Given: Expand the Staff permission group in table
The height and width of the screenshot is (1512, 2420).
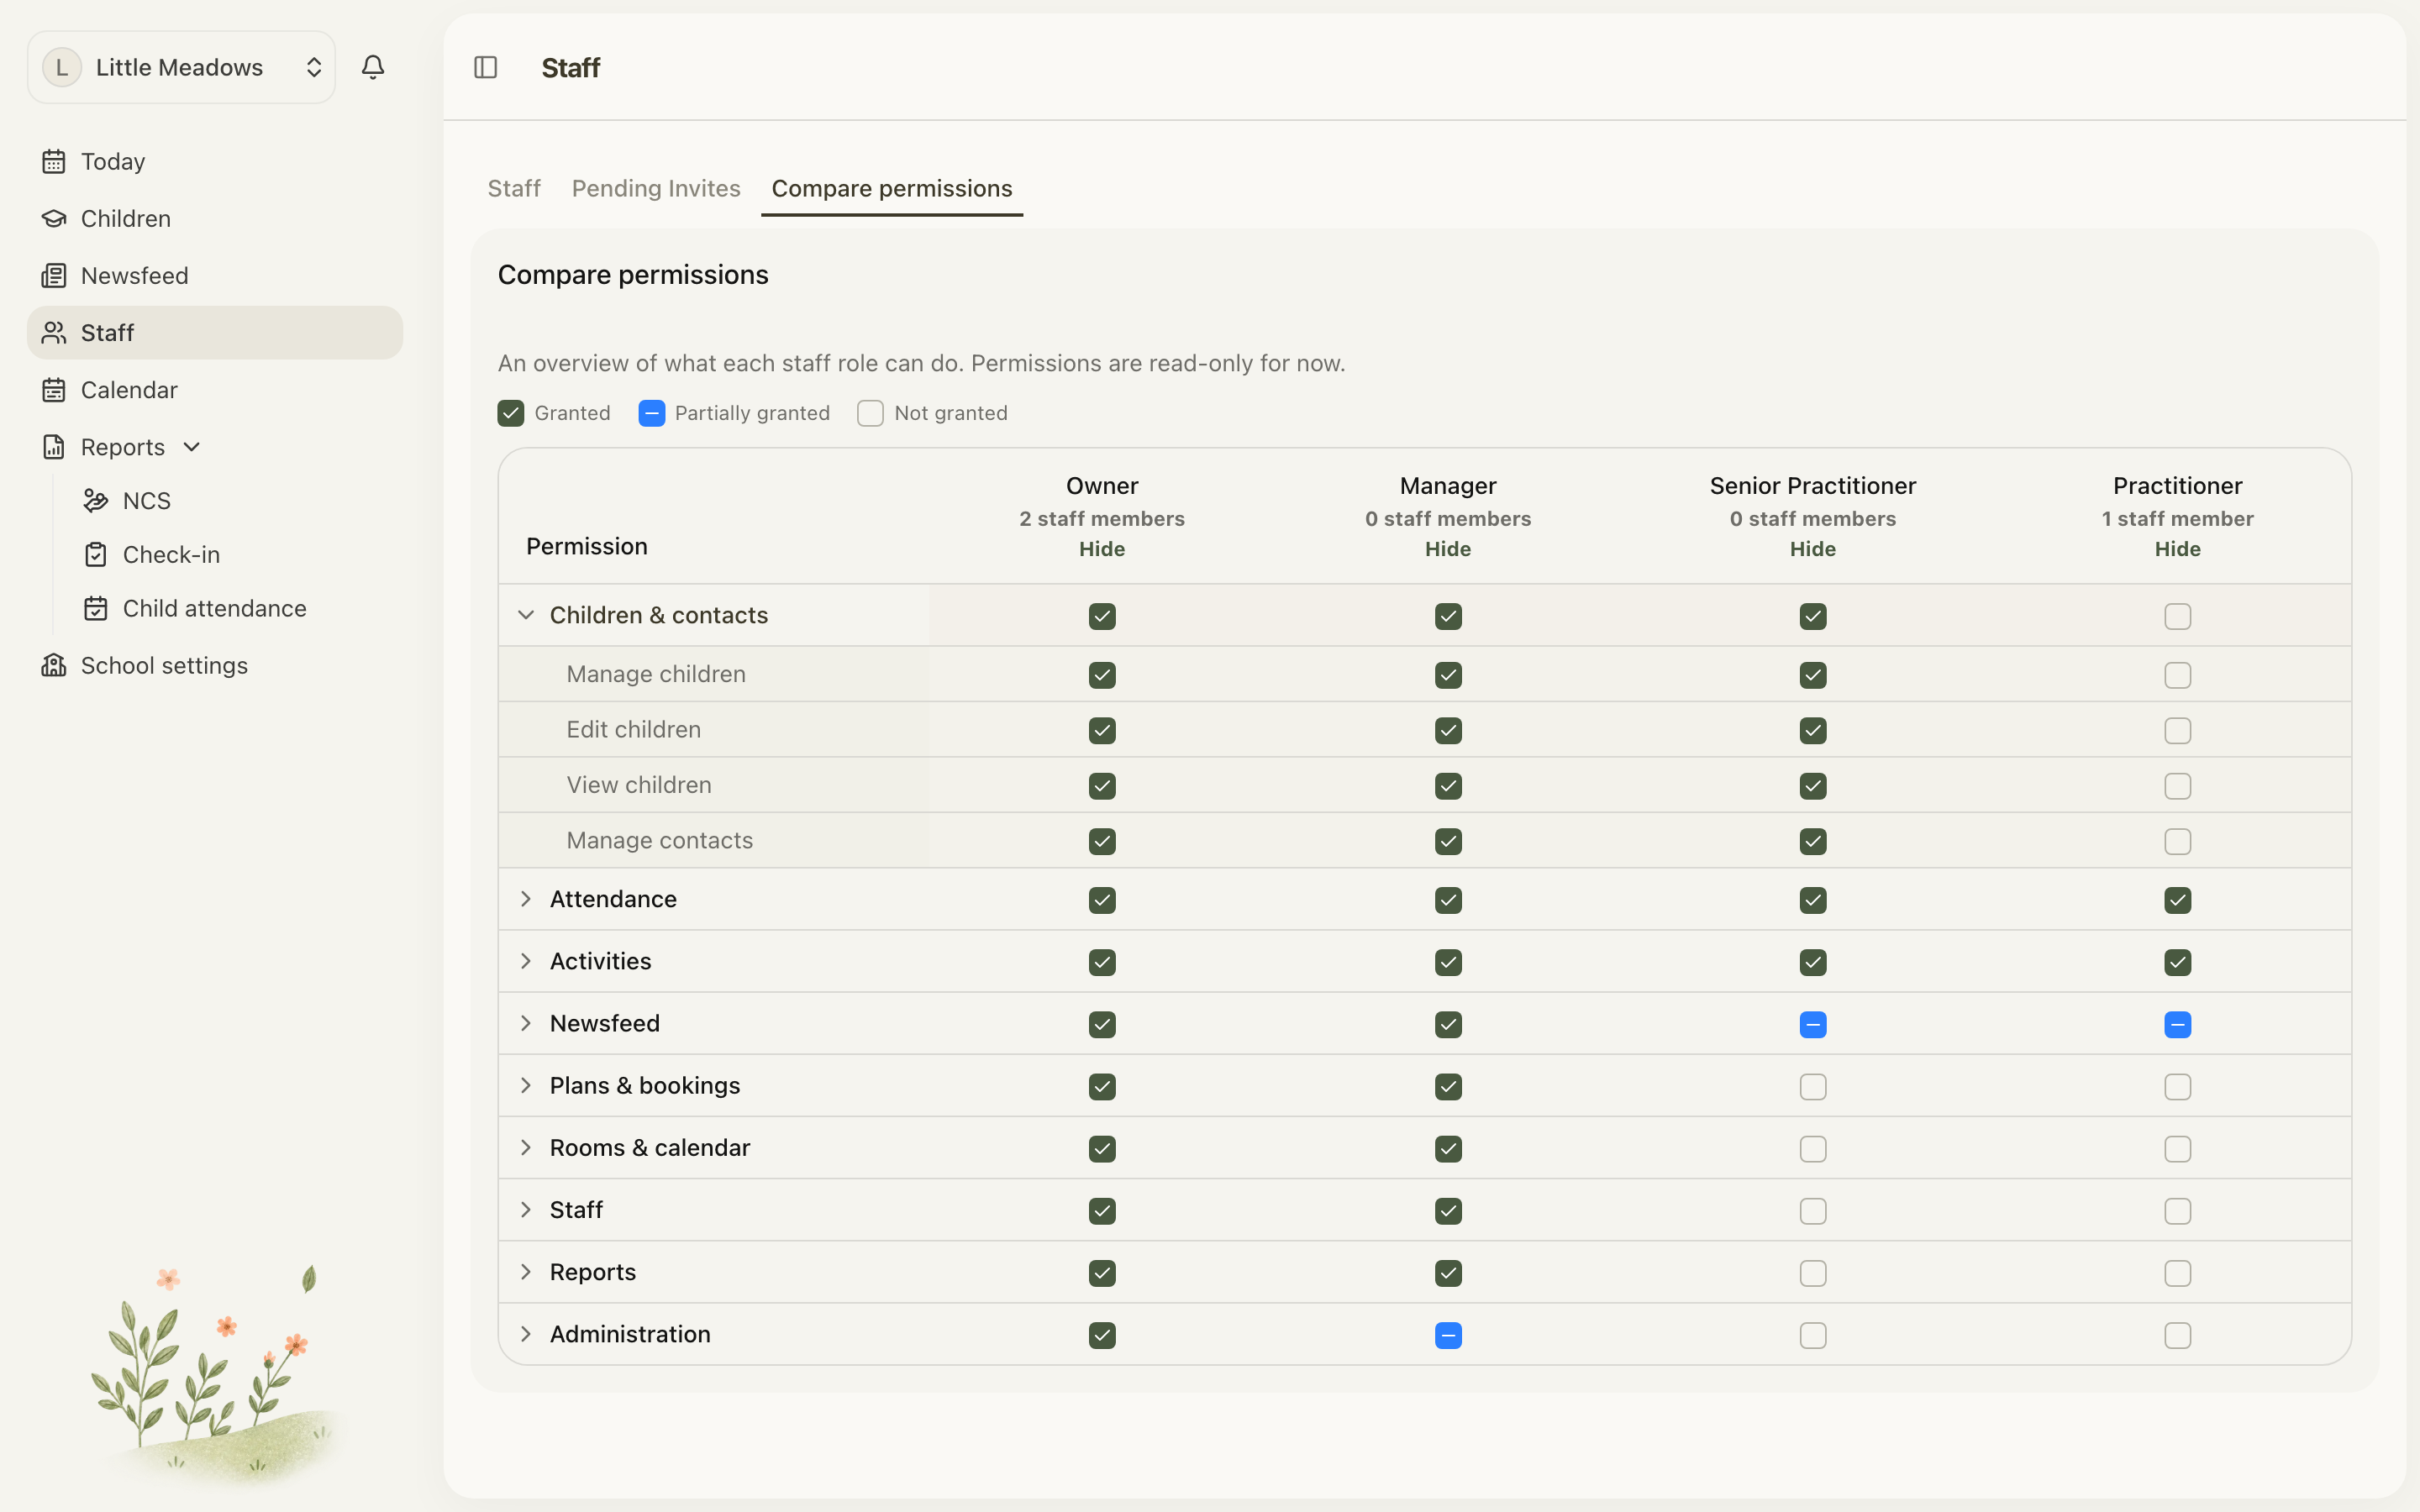Looking at the screenshot, I should coord(526,1209).
